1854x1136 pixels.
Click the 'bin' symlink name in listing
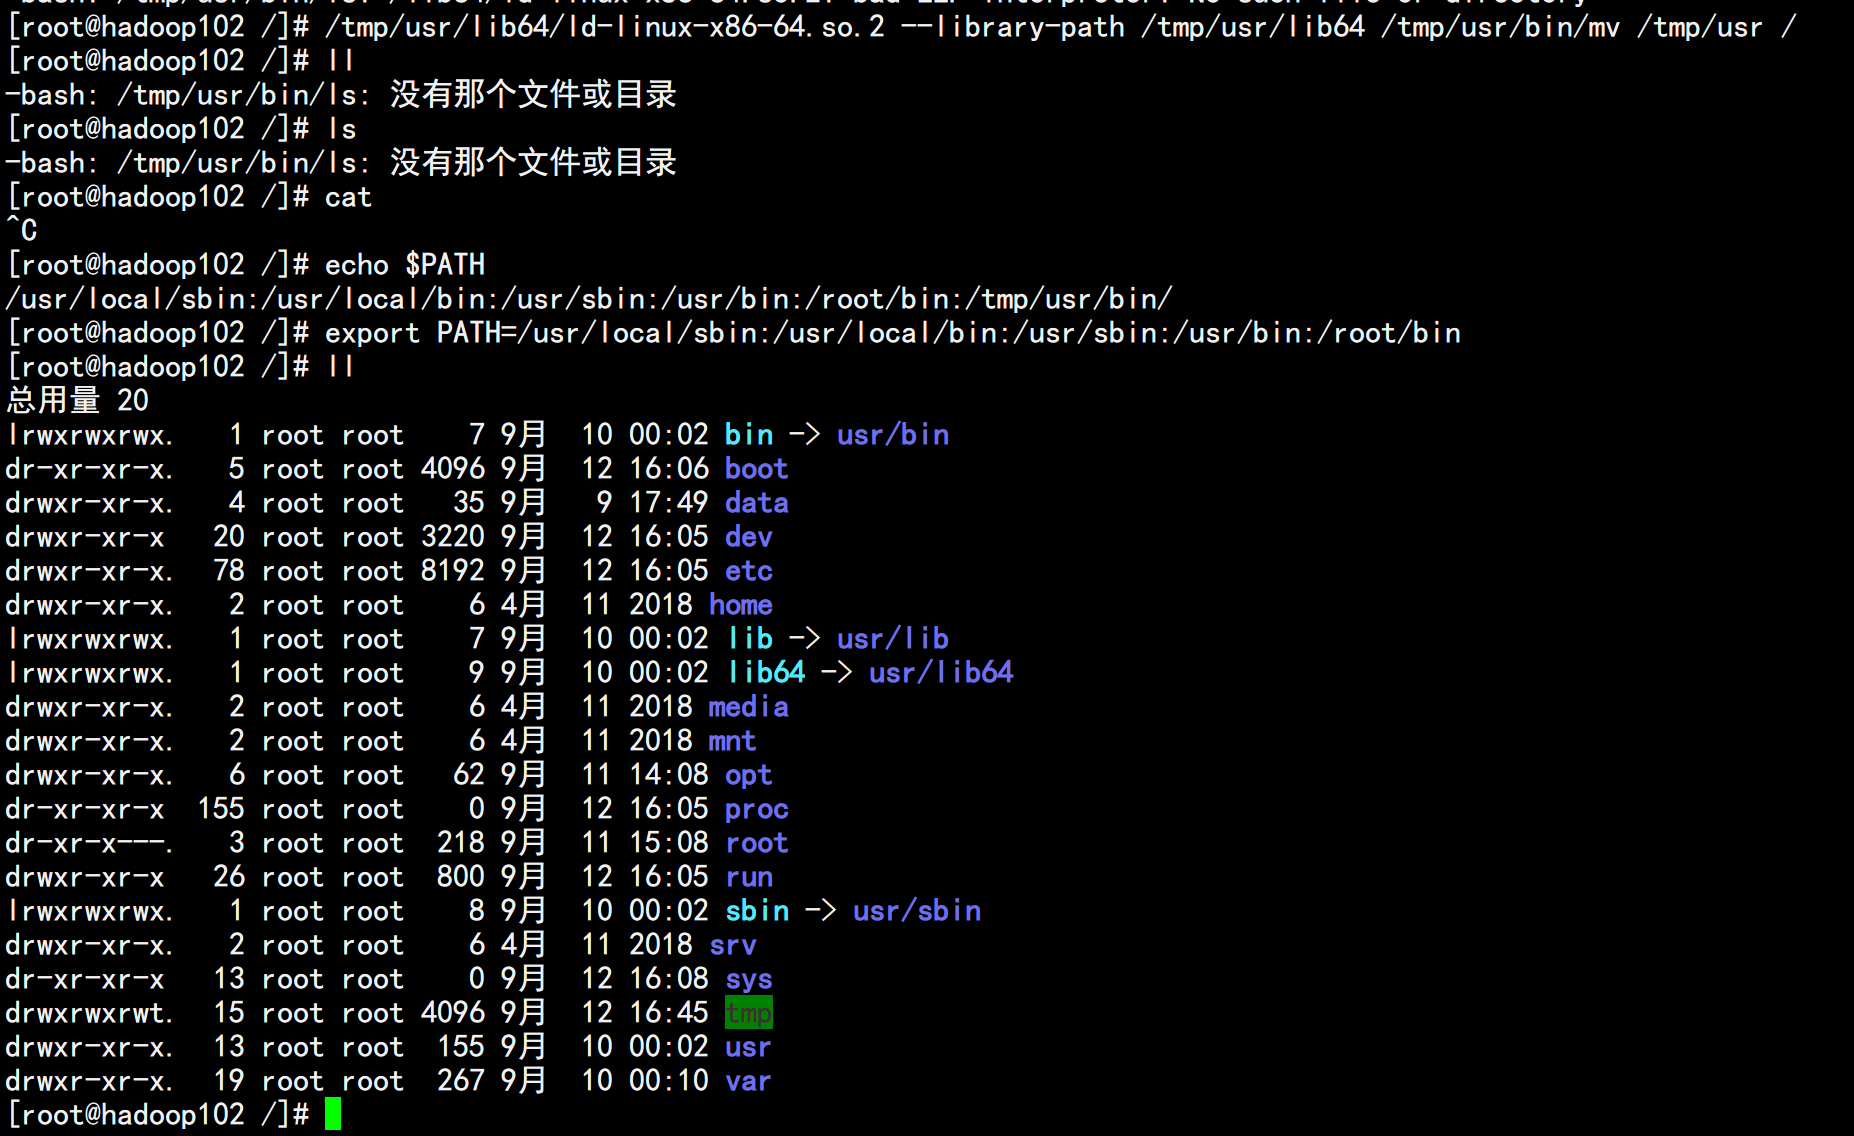pyautogui.click(x=749, y=435)
